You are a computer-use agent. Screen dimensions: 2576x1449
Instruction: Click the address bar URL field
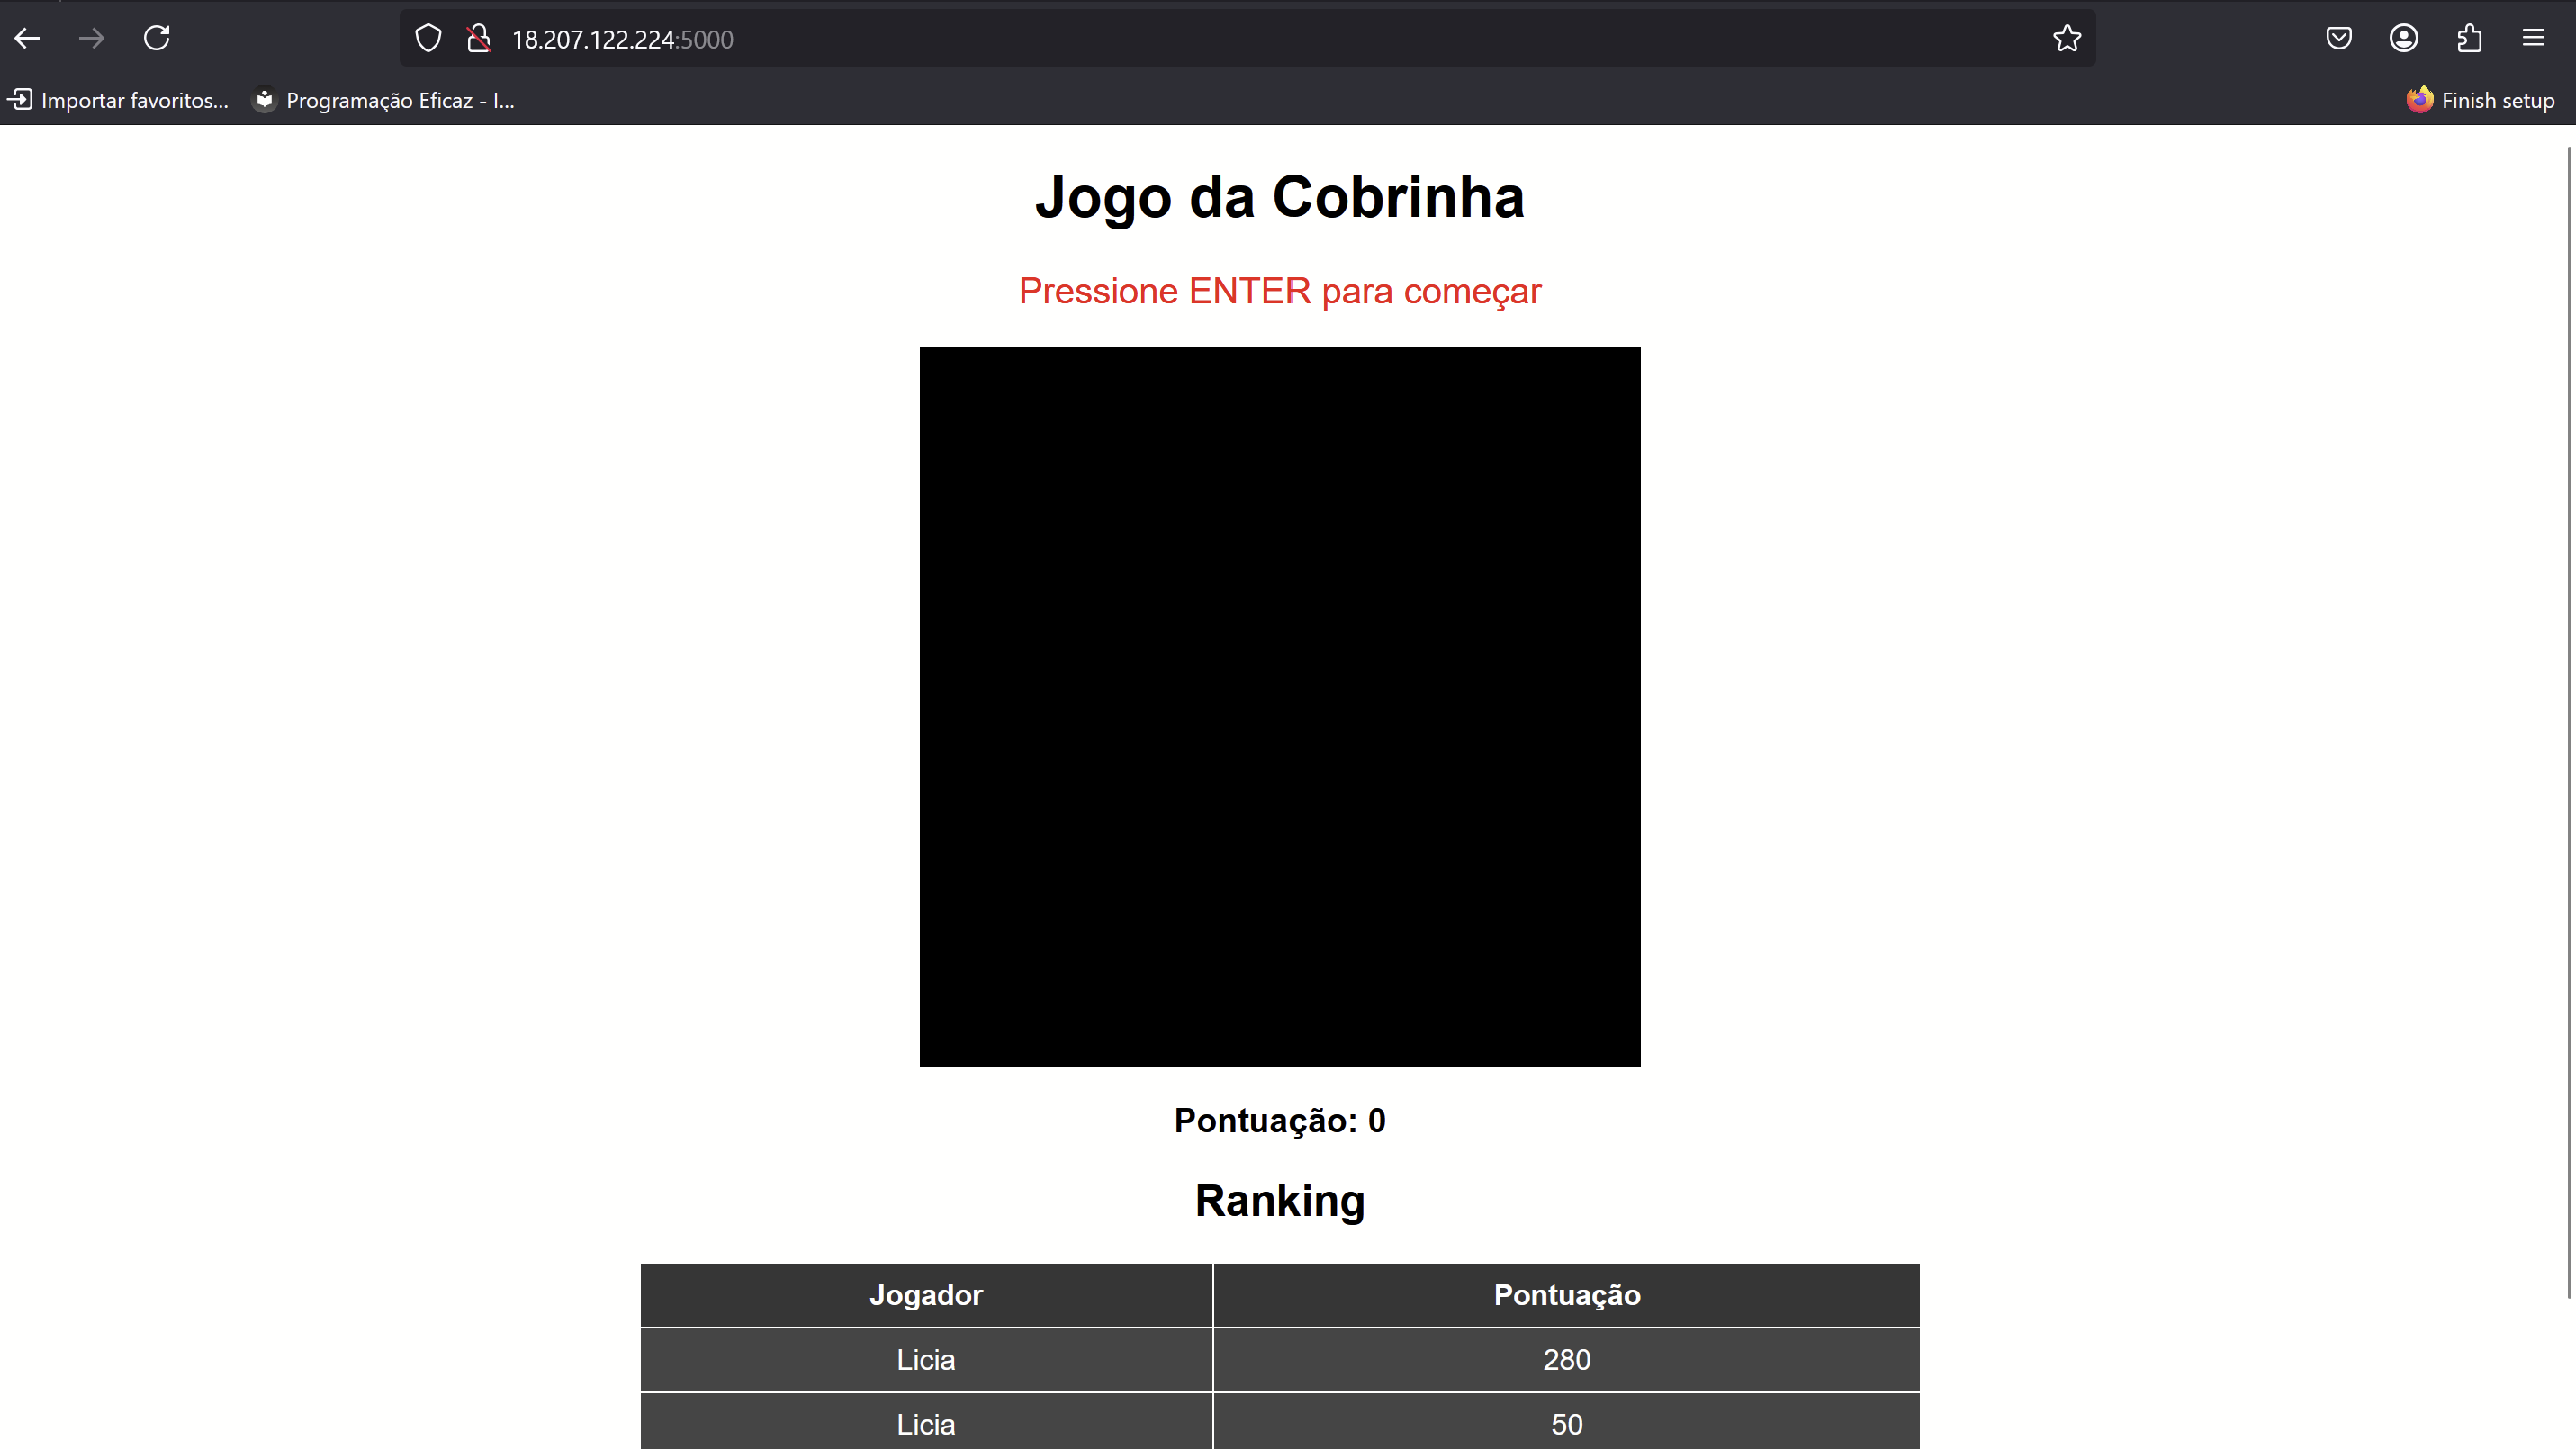[x=1200, y=39]
